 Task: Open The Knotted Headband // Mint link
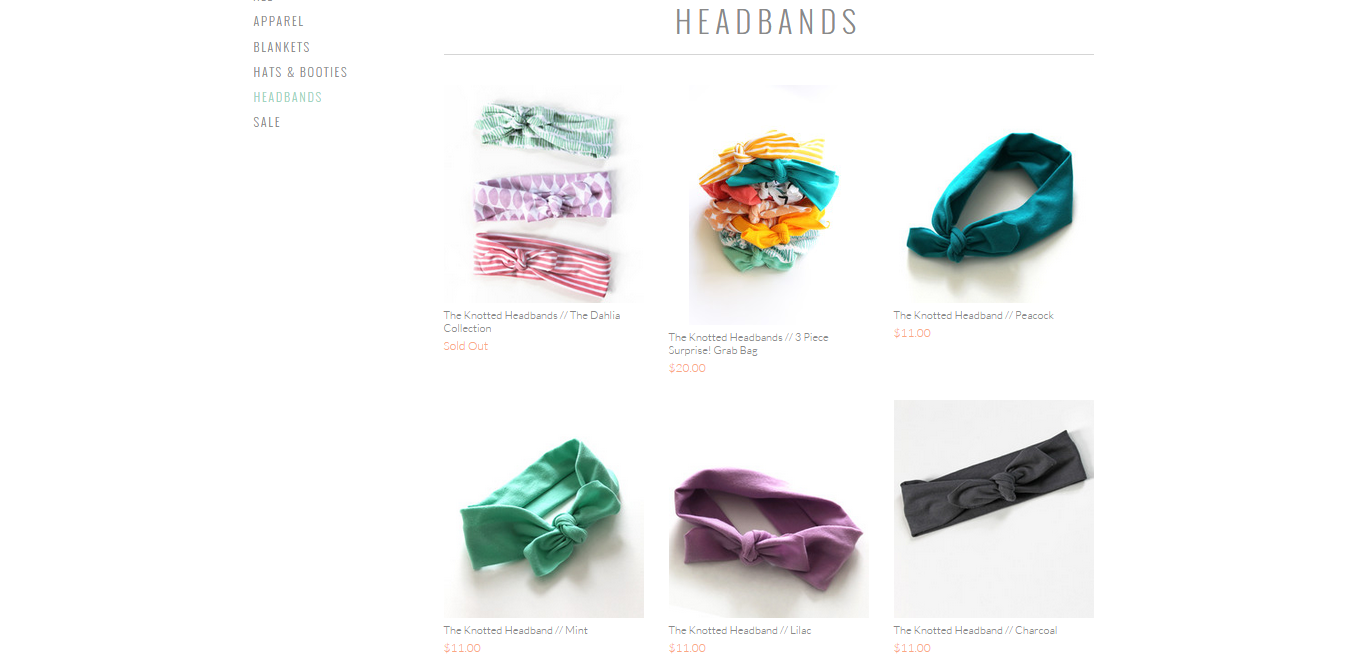pyautogui.click(x=516, y=631)
